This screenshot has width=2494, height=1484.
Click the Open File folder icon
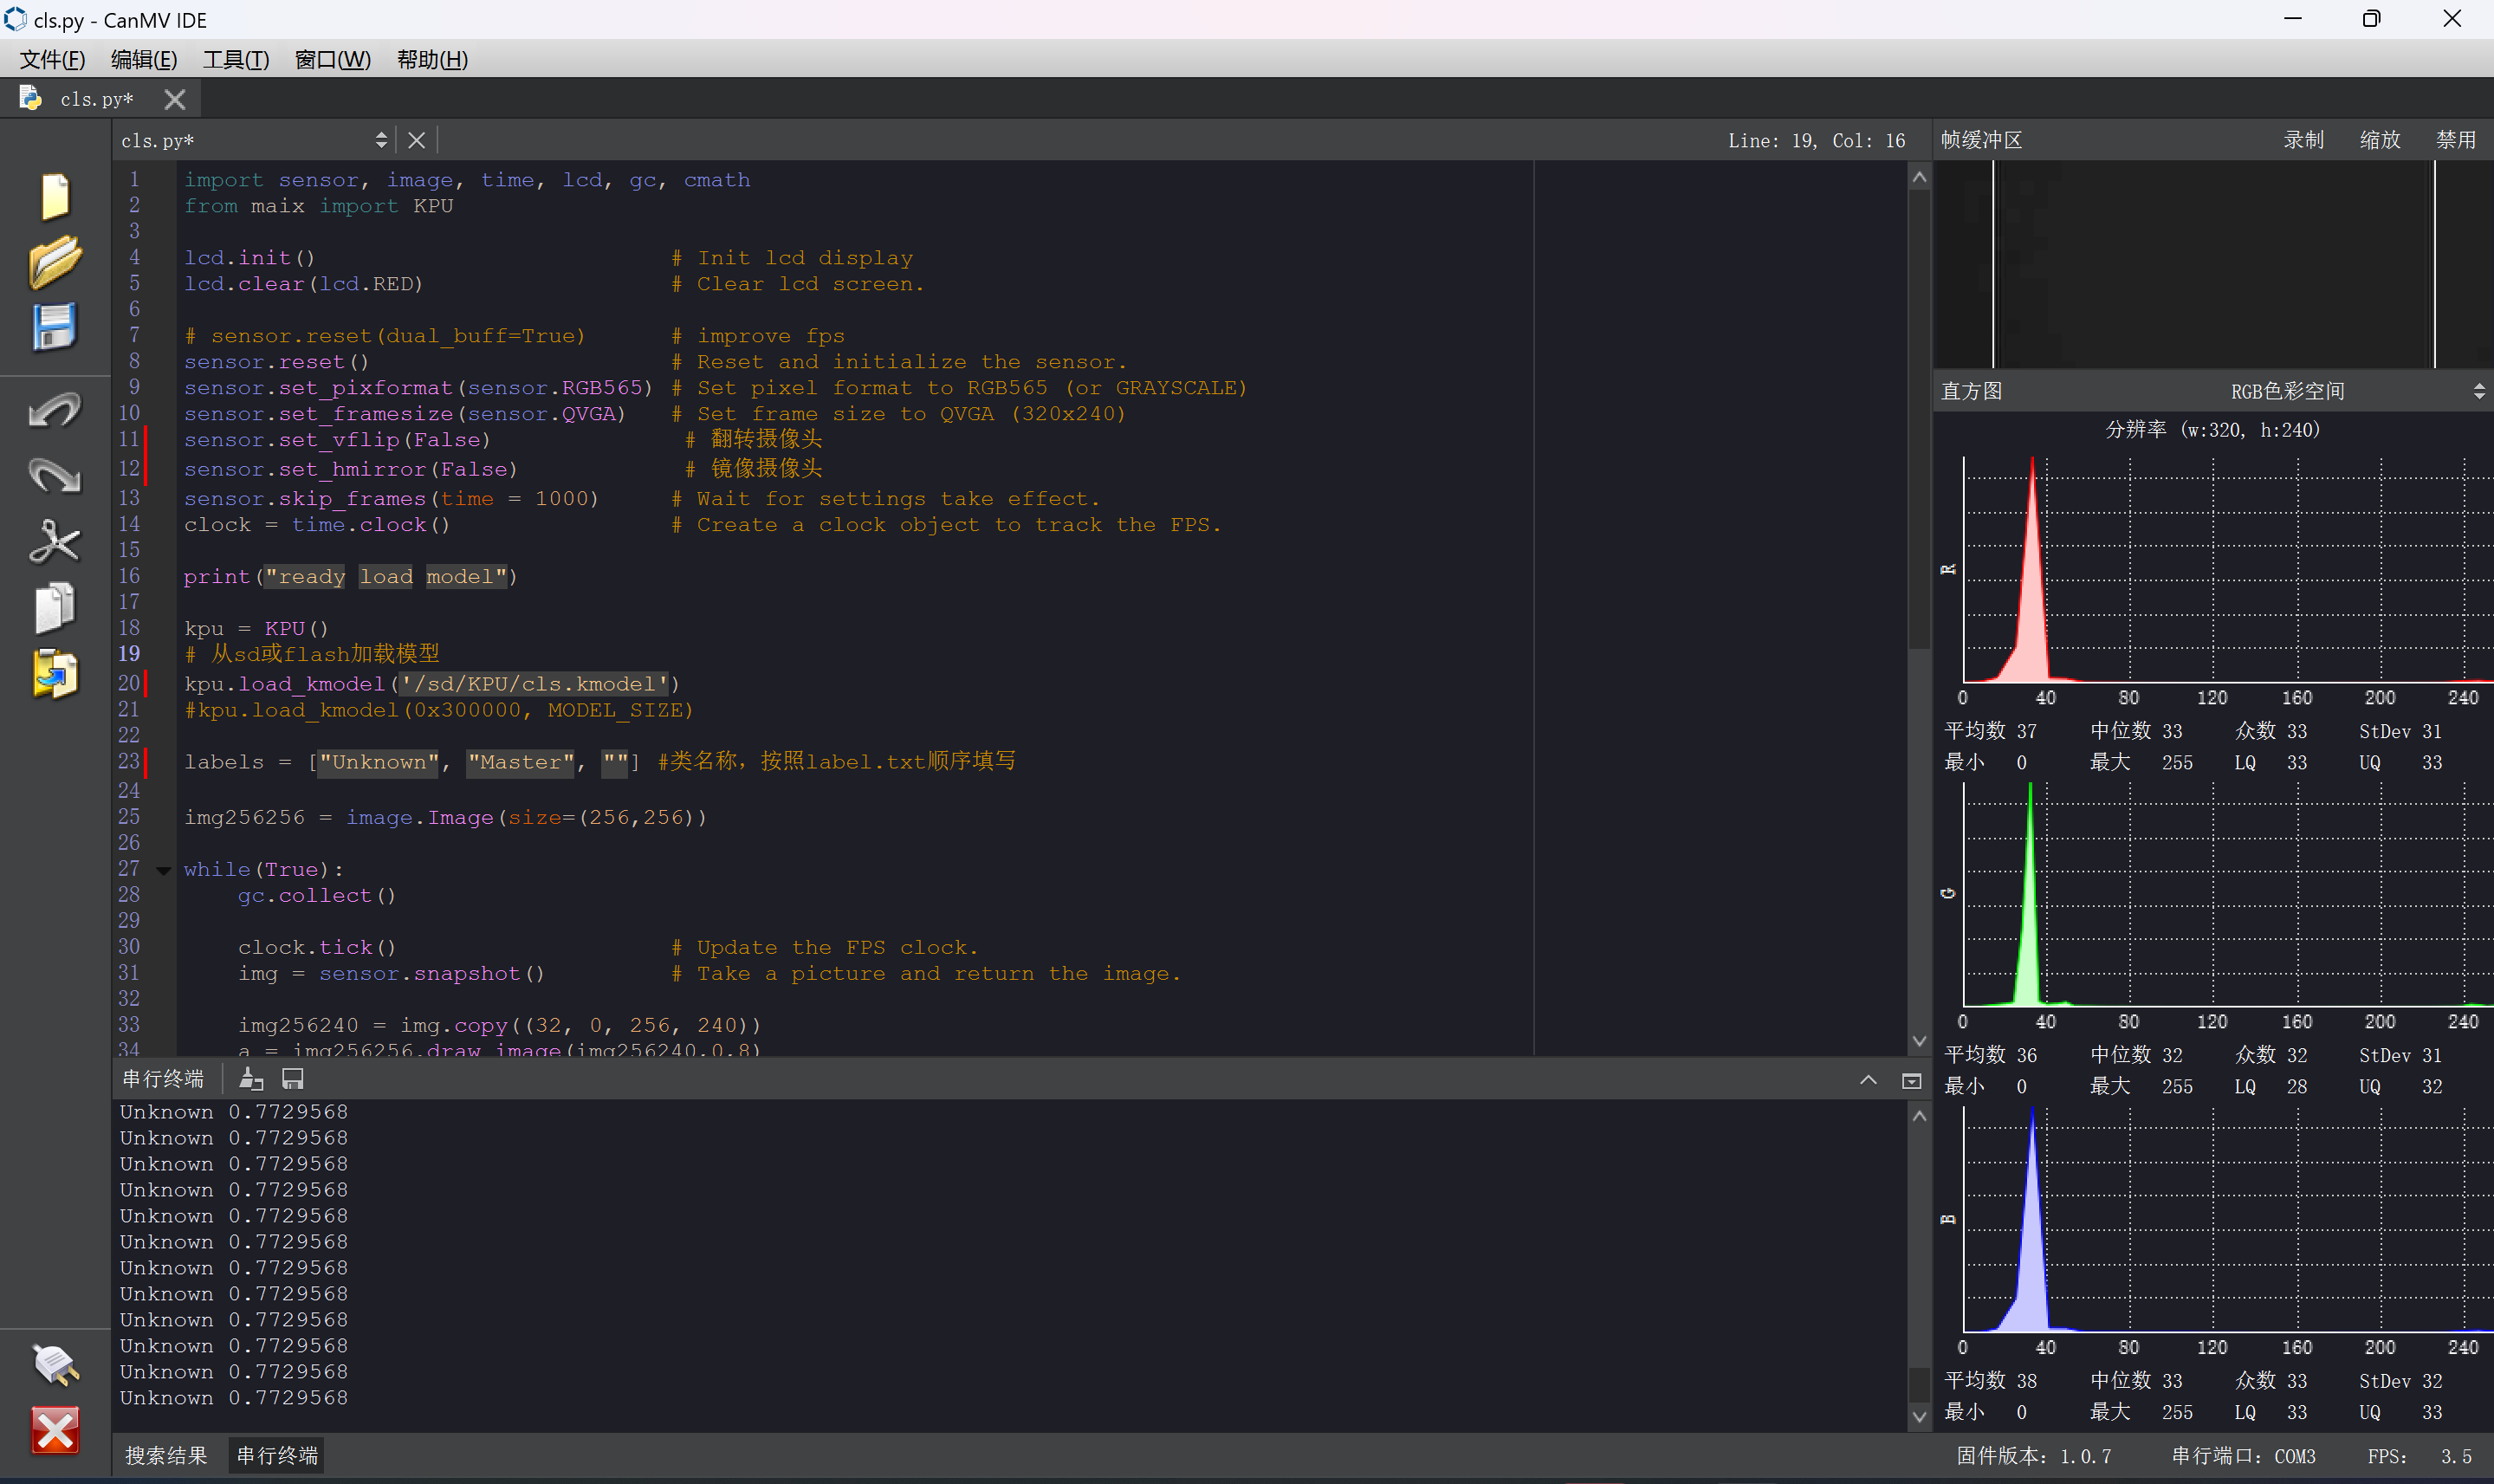pos(55,262)
